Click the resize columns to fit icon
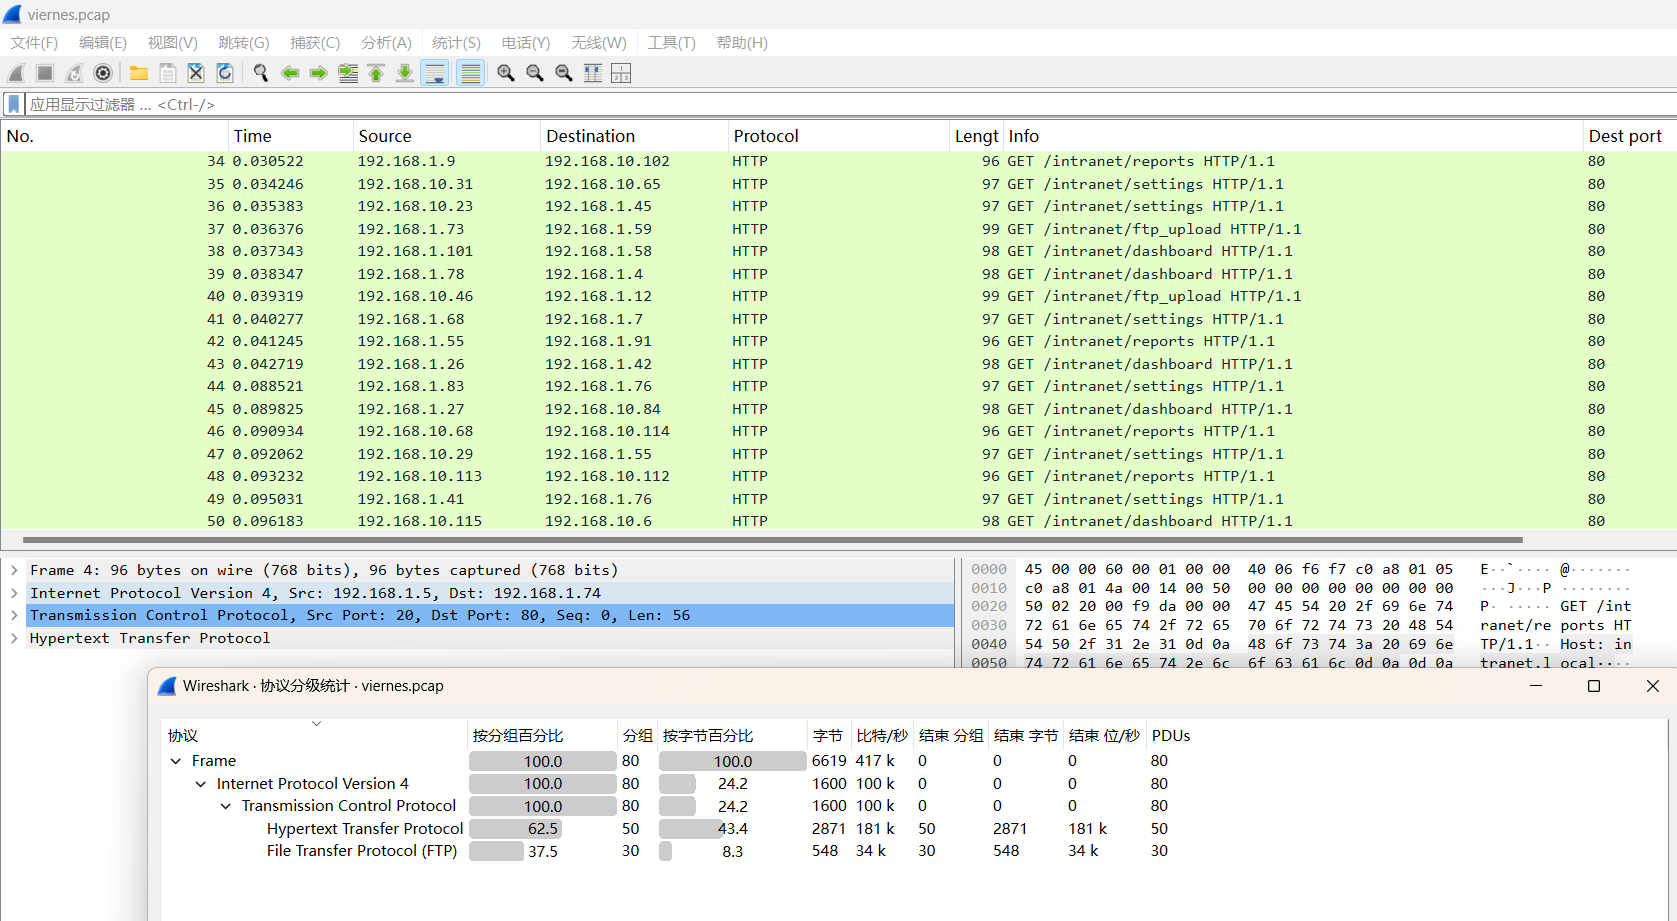Screen dimensions: 1677x921 click(593, 73)
